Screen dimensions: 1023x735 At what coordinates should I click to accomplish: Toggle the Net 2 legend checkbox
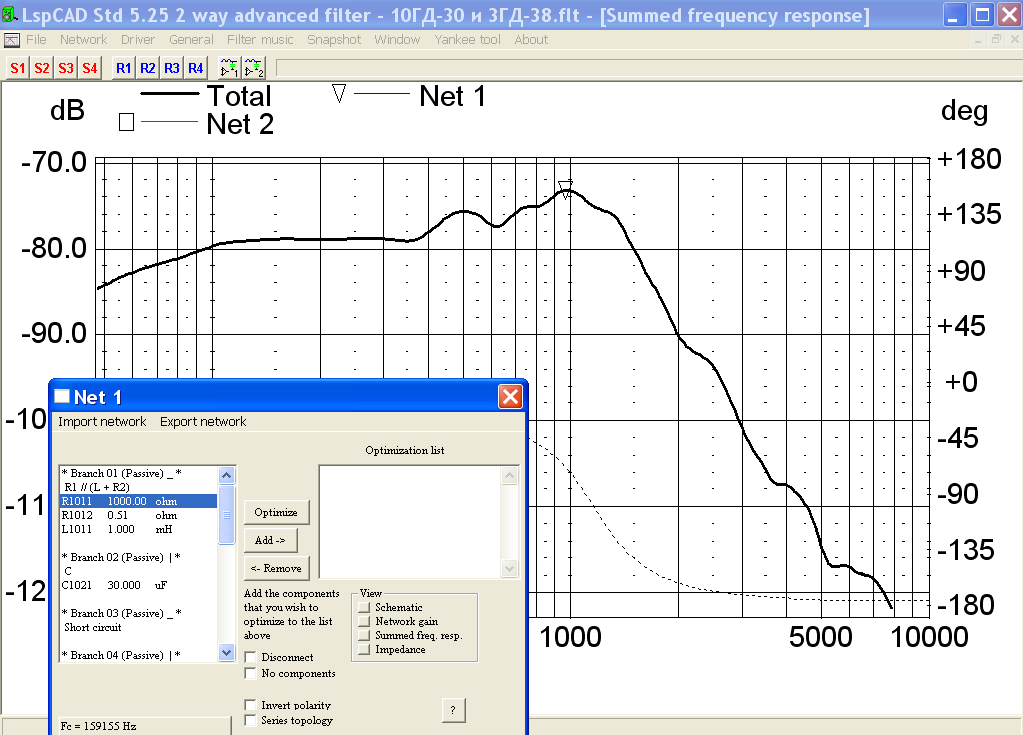tap(127, 122)
